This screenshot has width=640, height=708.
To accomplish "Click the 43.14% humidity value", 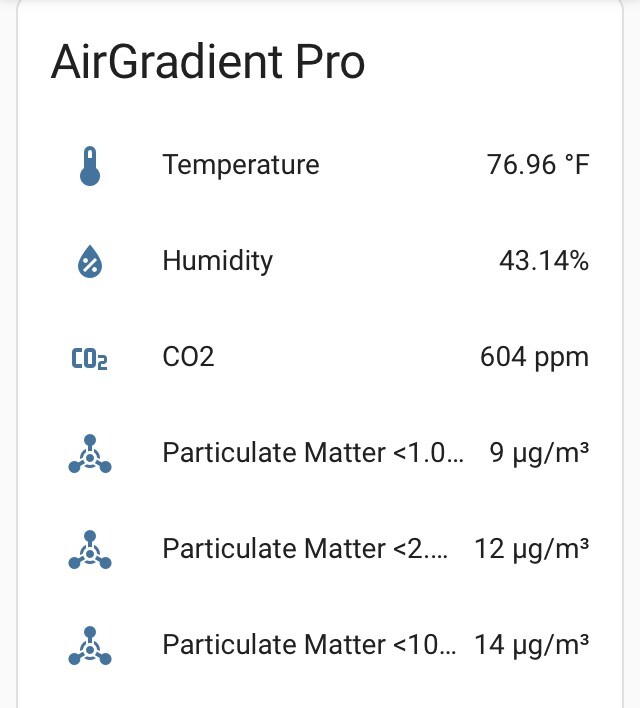I will pos(544,261).
